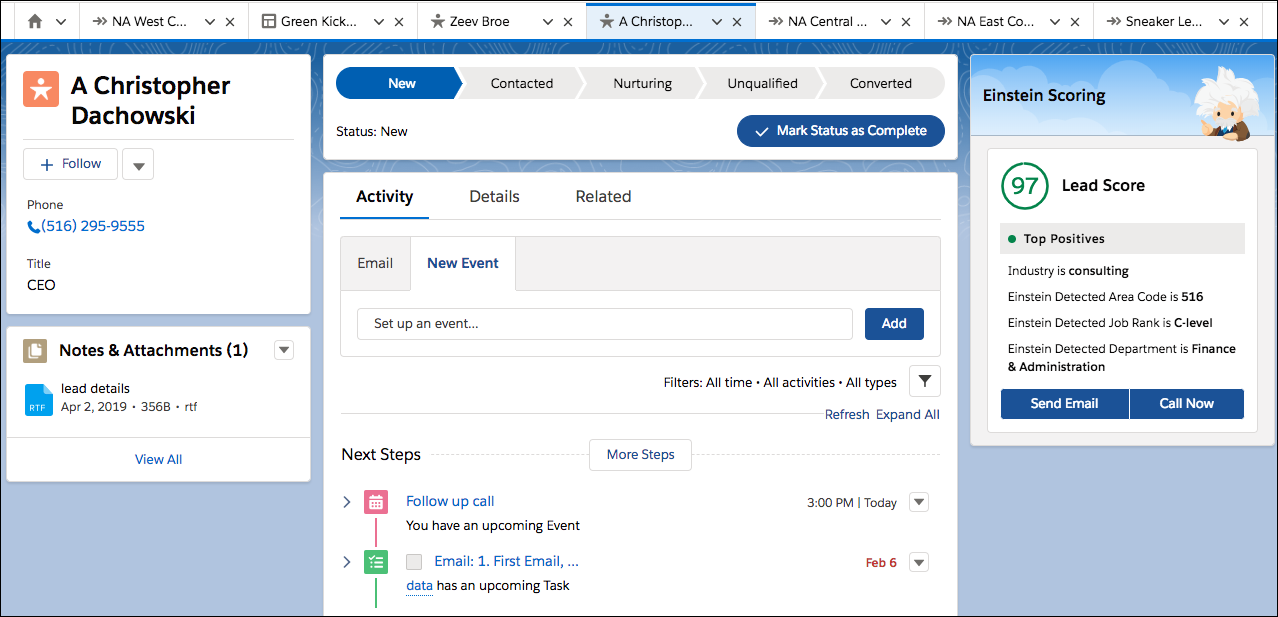Click the Refresh link
This screenshot has width=1278, height=617.
point(847,415)
